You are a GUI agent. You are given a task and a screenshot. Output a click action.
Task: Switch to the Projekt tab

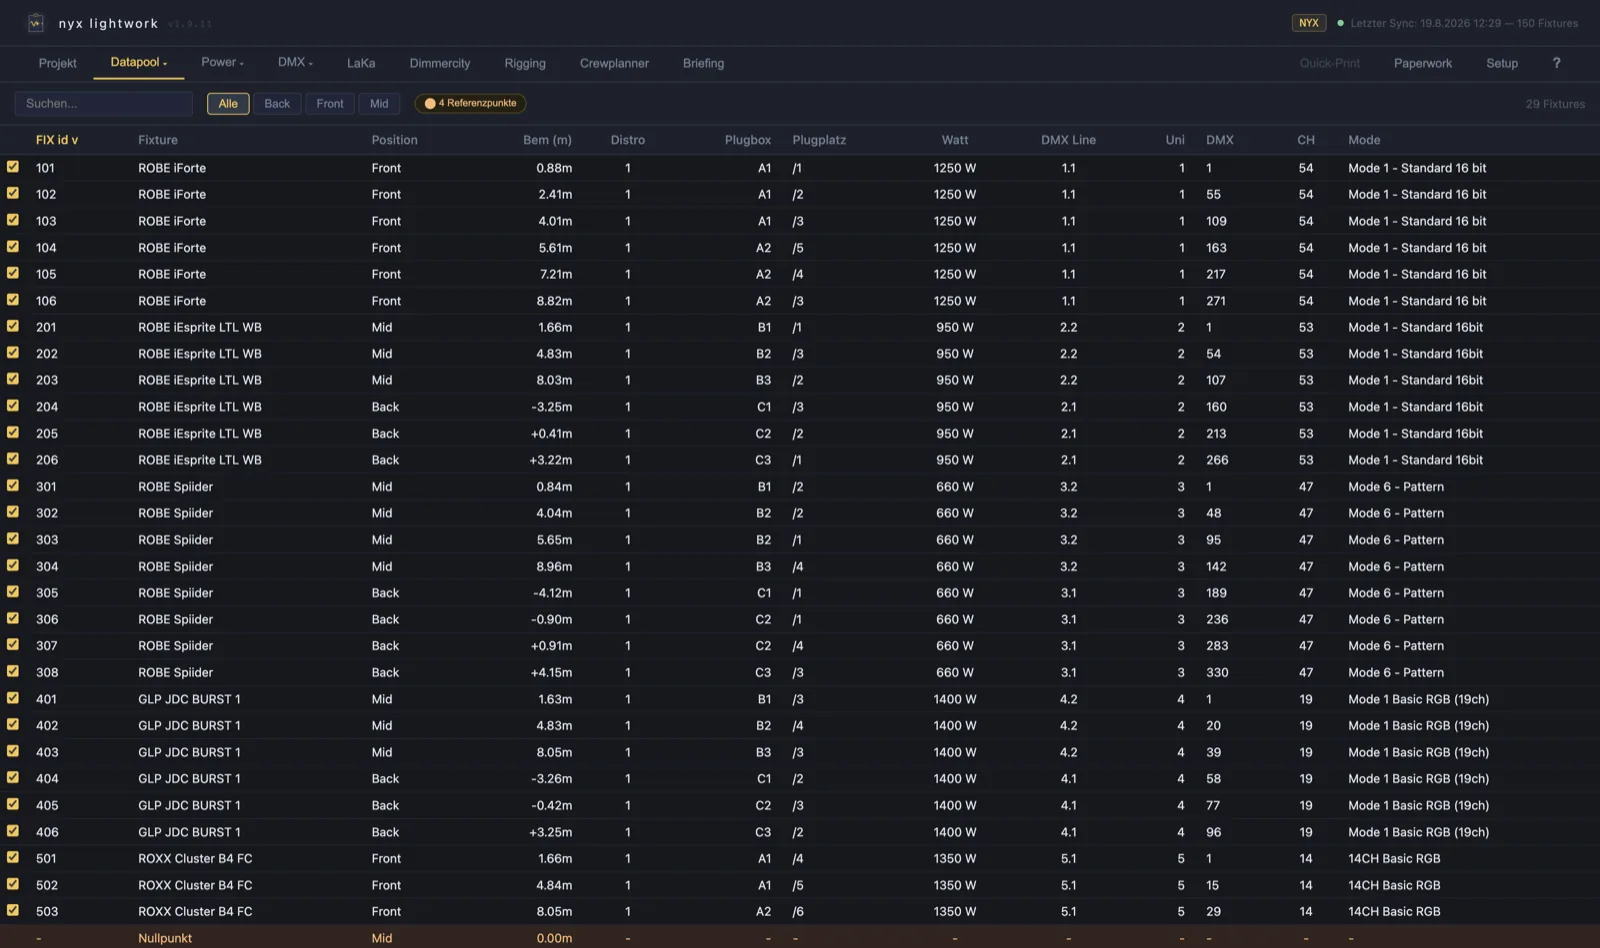[x=58, y=63]
